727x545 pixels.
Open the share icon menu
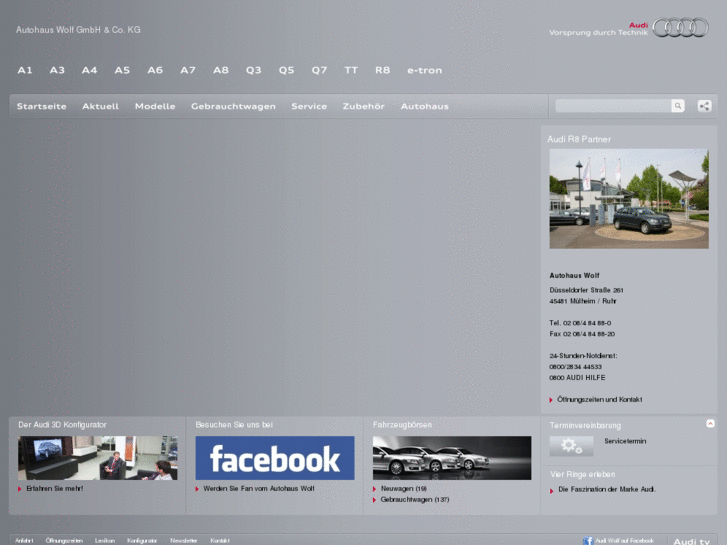[x=704, y=106]
